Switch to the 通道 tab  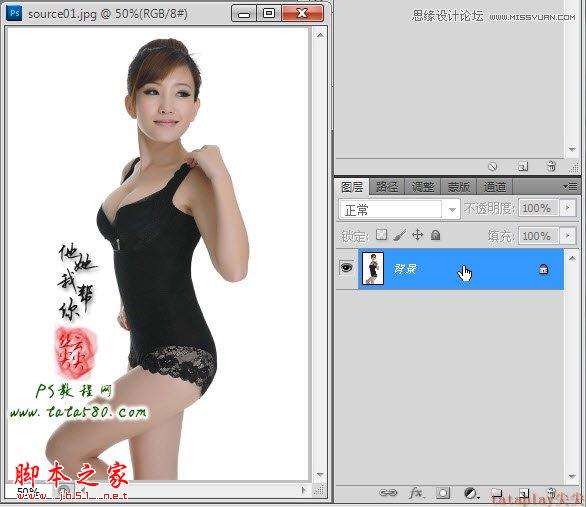pyautogui.click(x=495, y=186)
